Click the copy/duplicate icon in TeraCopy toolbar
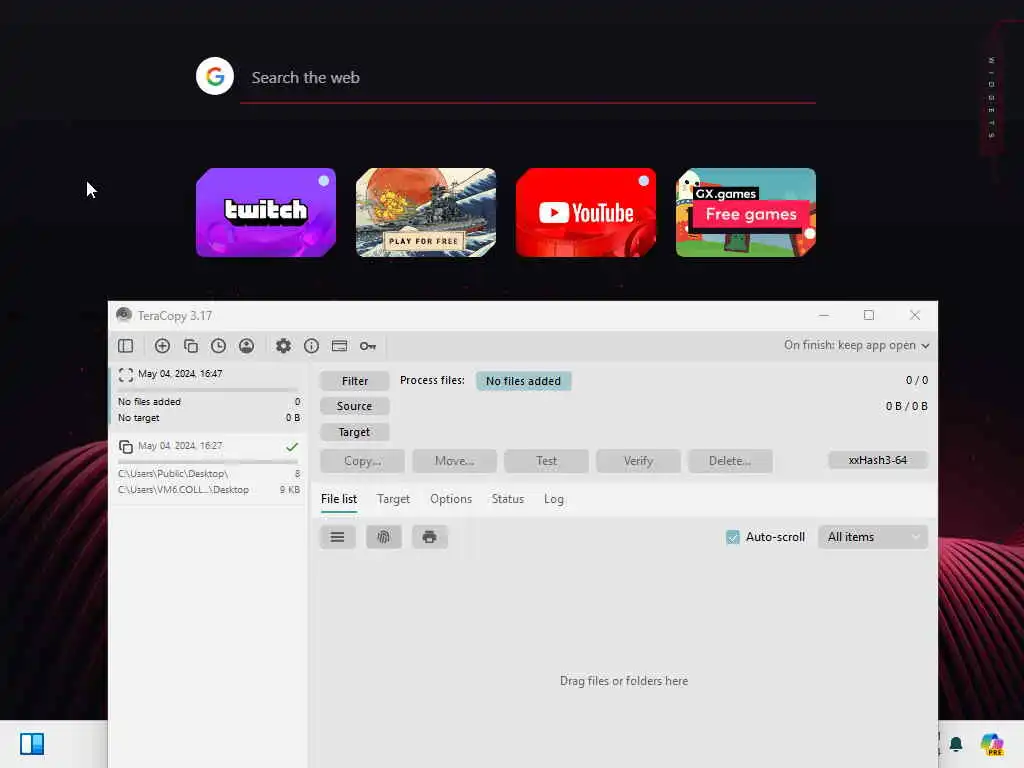 191,345
